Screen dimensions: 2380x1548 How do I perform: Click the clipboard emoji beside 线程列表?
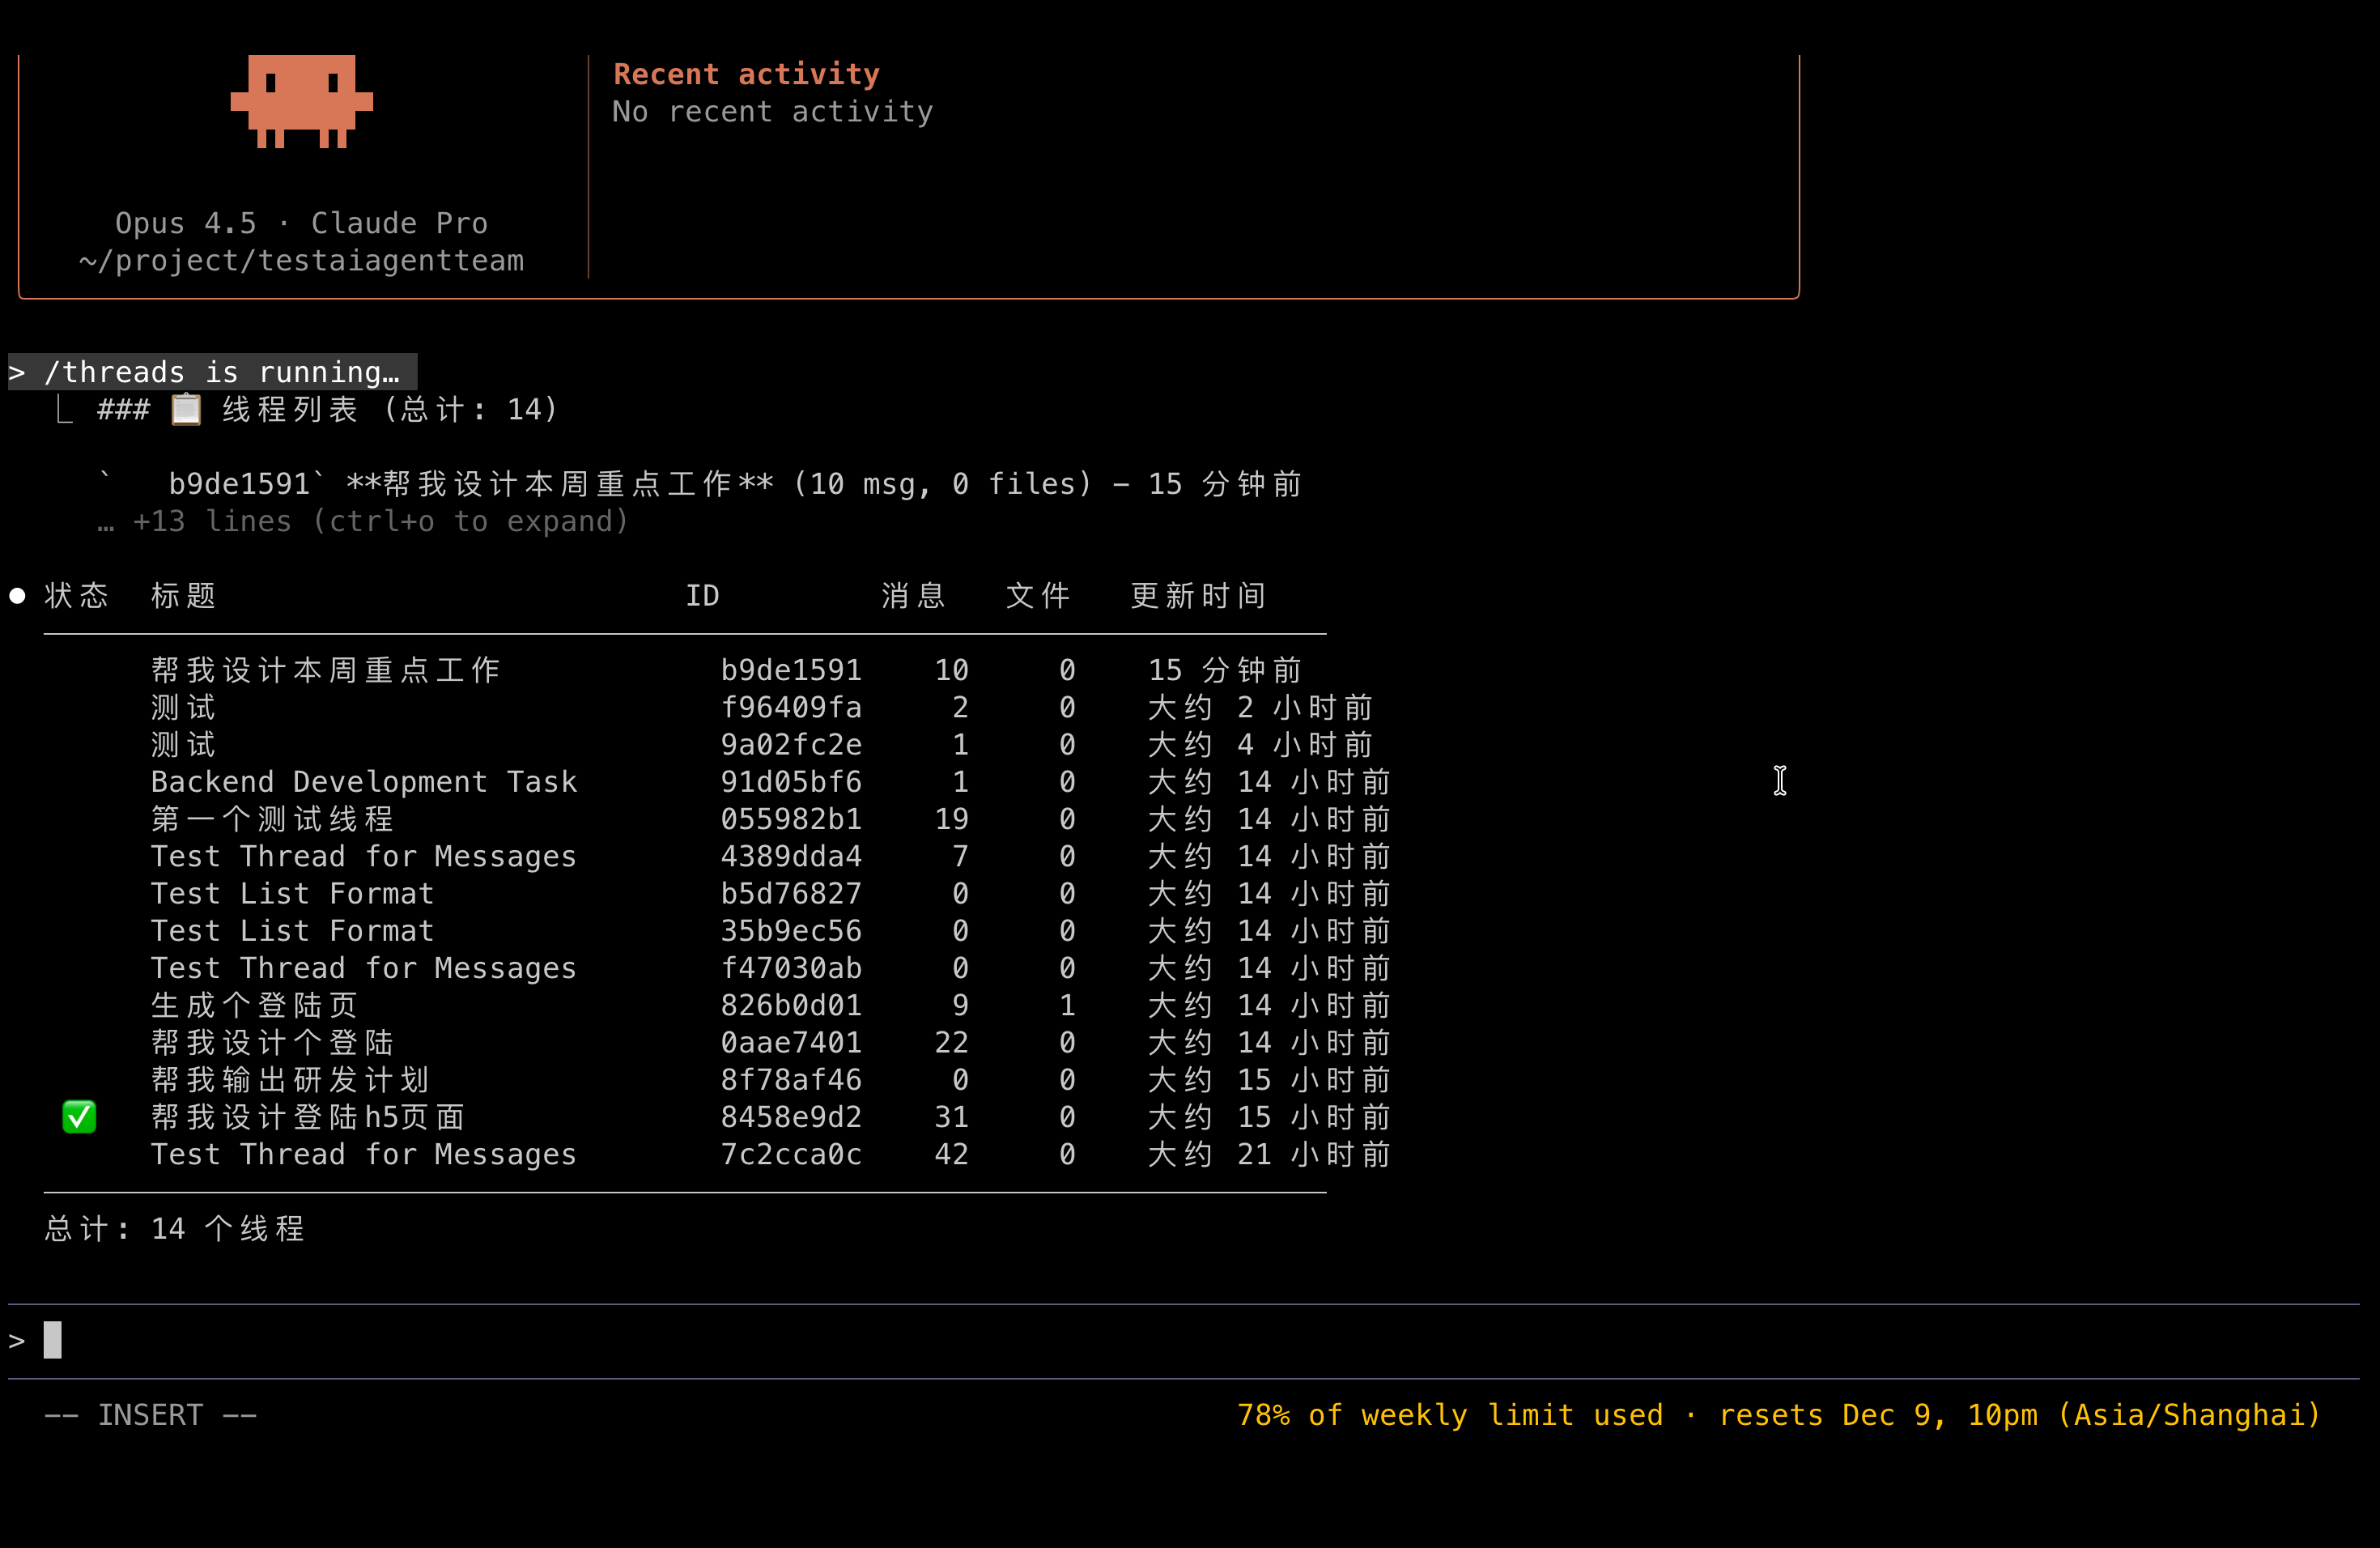186,409
